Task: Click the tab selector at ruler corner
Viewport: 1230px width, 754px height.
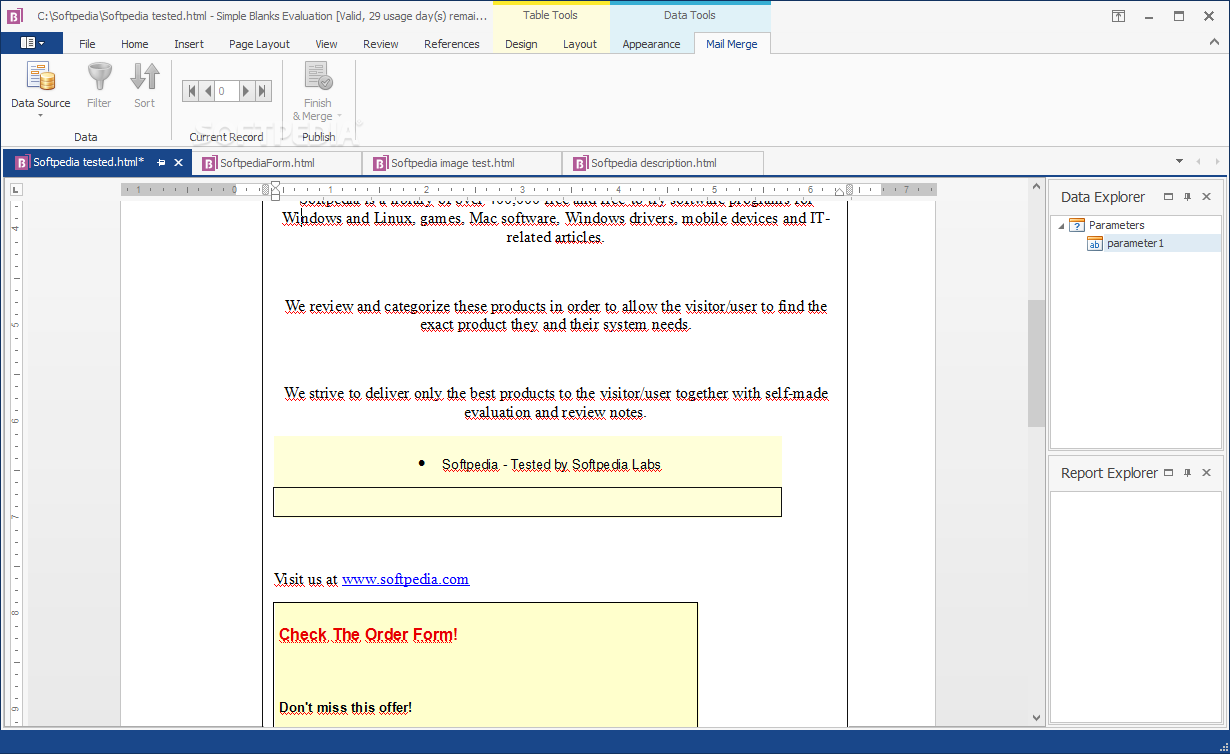Action: pos(15,189)
